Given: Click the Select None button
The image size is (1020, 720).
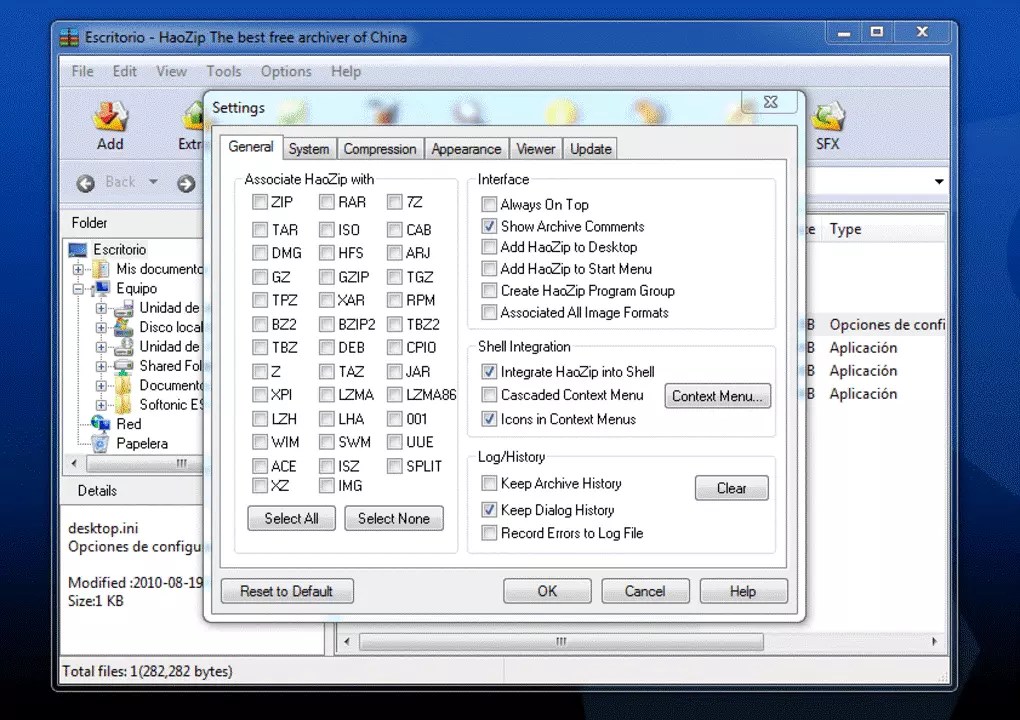Looking at the screenshot, I should 394,518.
